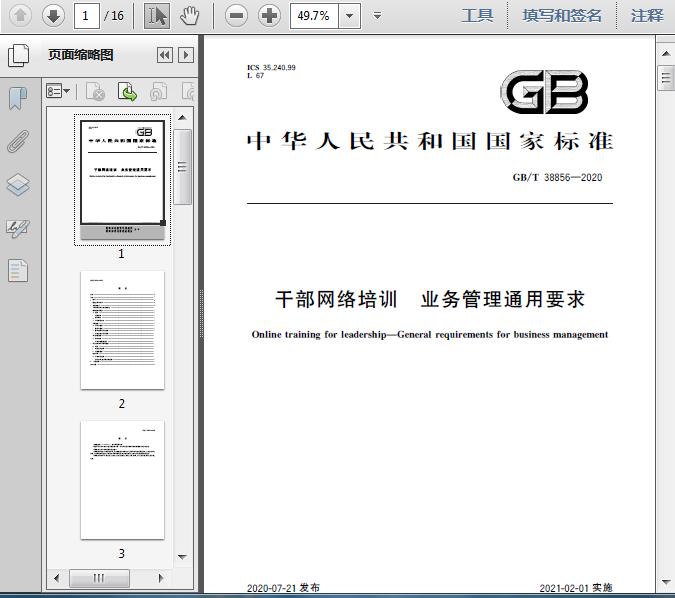The height and width of the screenshot is (598, 675).
Task: Click the page thumbnails icon in the sidebar
Action: (x=18, y=56)
